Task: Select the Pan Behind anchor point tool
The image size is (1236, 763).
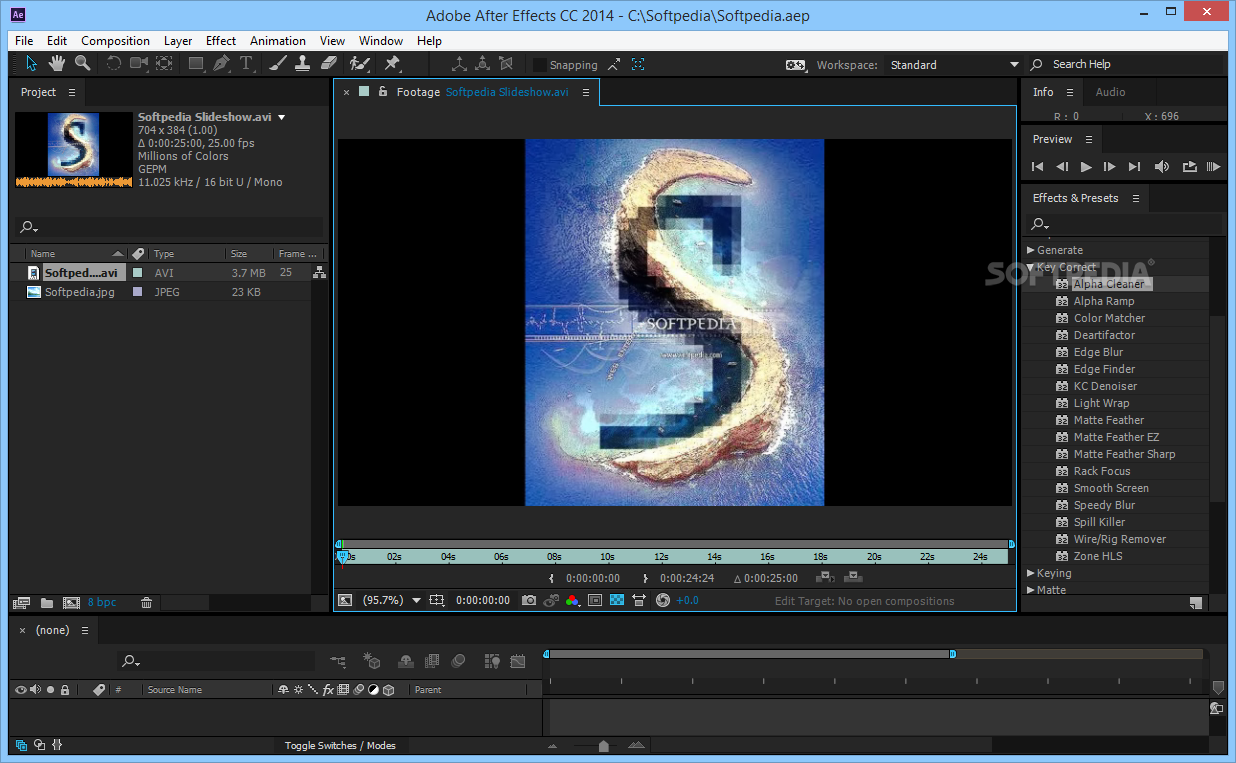Action: point(164,64)
